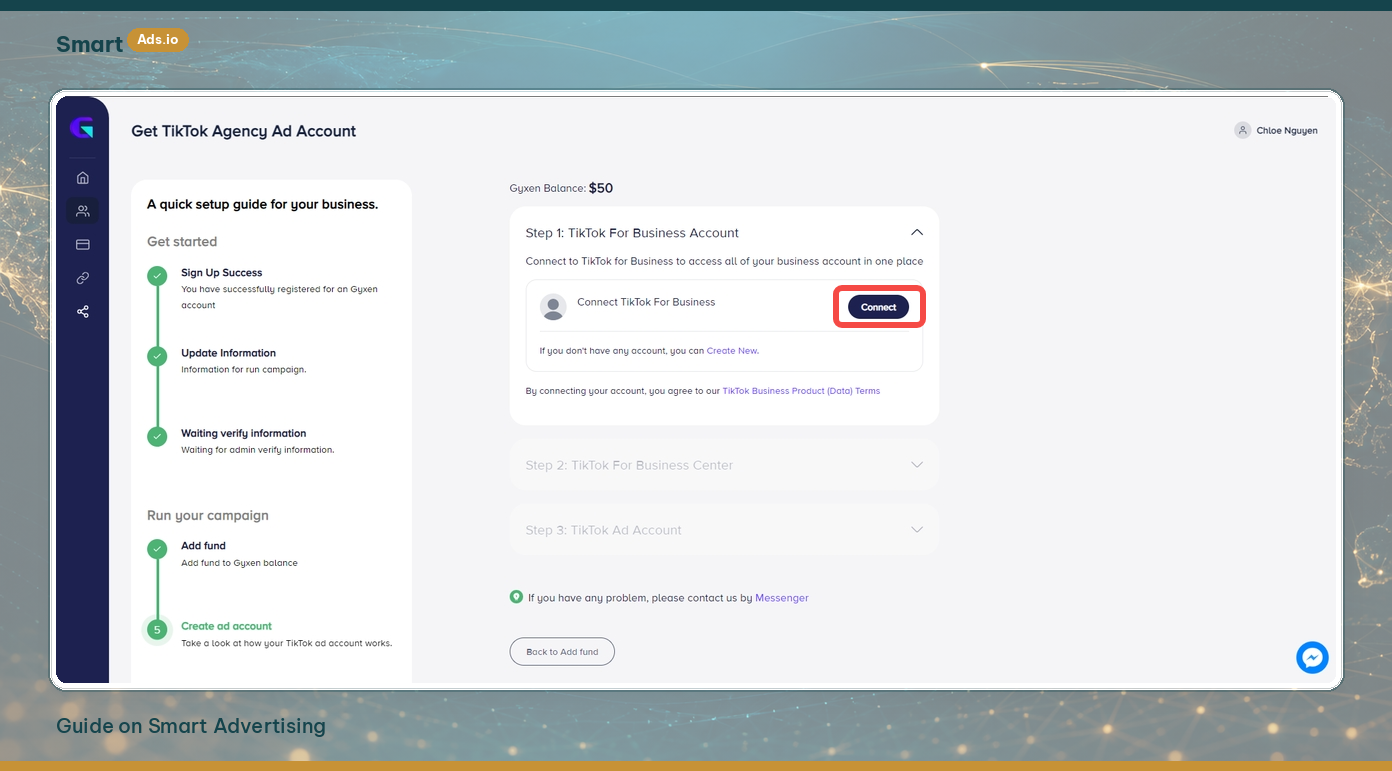This screenshot has height=771, width=1392.
Task: Click the green check beside Sign Up Success
Action: pyautogui.click(x=157, y=276)
